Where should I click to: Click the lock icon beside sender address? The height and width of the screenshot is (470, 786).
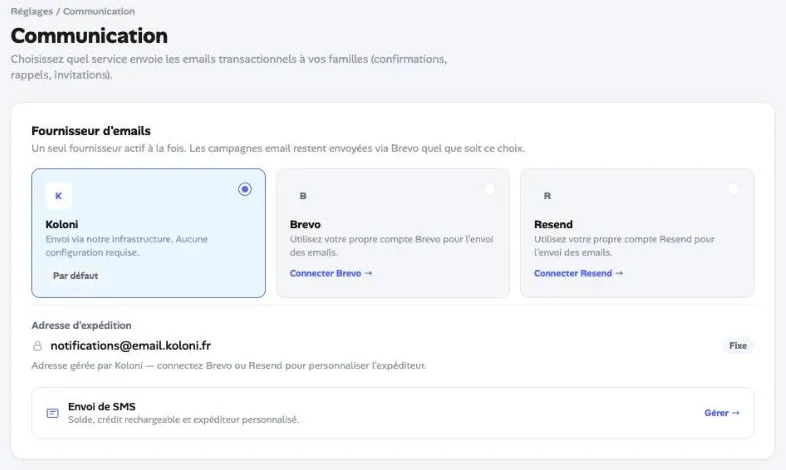pyautogui.click(x=38, y=346)
